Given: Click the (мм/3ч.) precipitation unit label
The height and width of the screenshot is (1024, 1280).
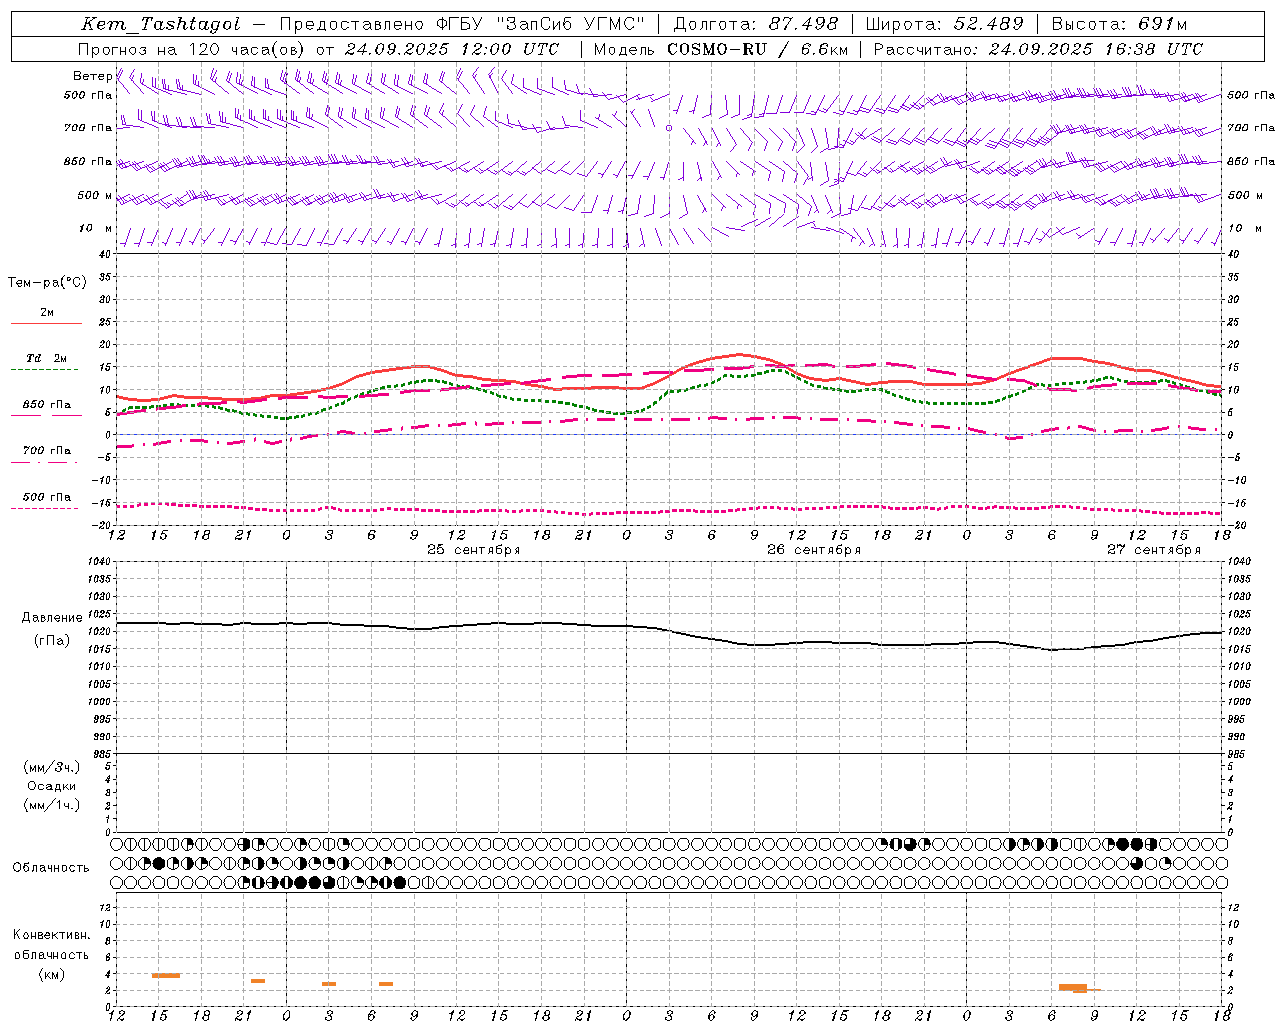Looking at the screenshot, I should coord(52,767).
